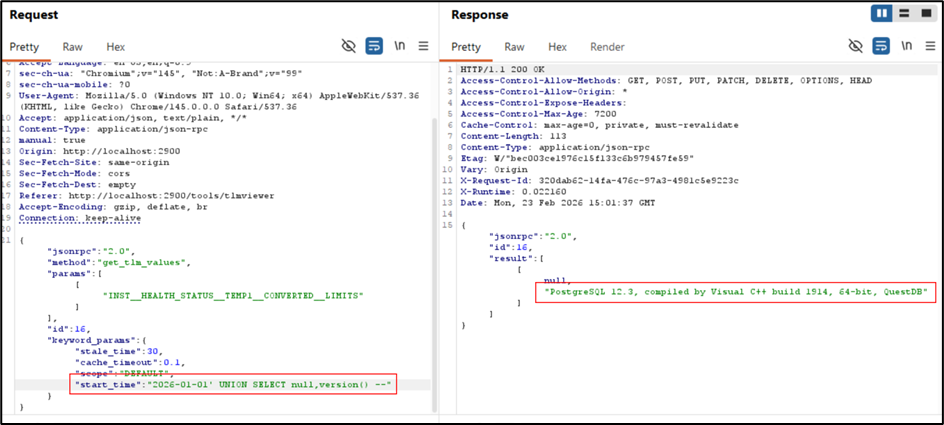
Task: Click the X-Runtime header line
Action: pyautogui.click(x=512, y=191)
